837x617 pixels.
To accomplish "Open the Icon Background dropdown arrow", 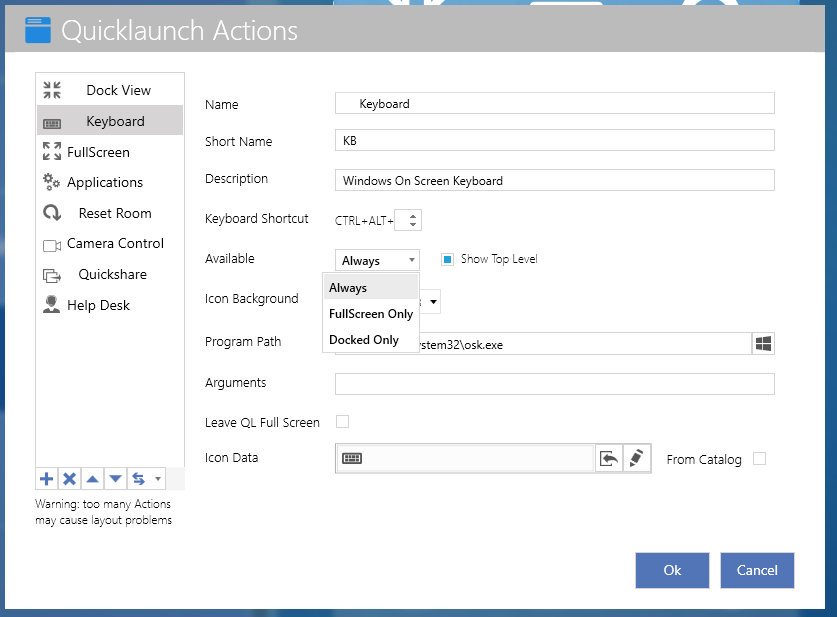I will 433,302.
